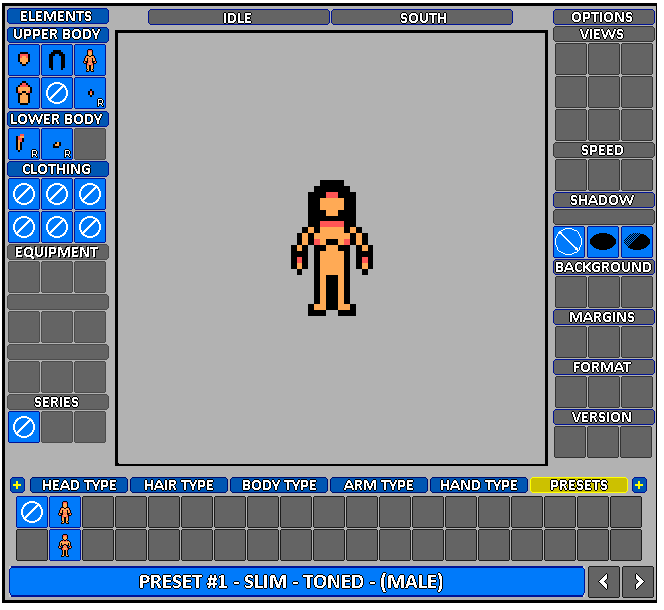Select the first-row character preset thumbnail
This screenshot has height=610, width=664.
(x=65, y=512)
